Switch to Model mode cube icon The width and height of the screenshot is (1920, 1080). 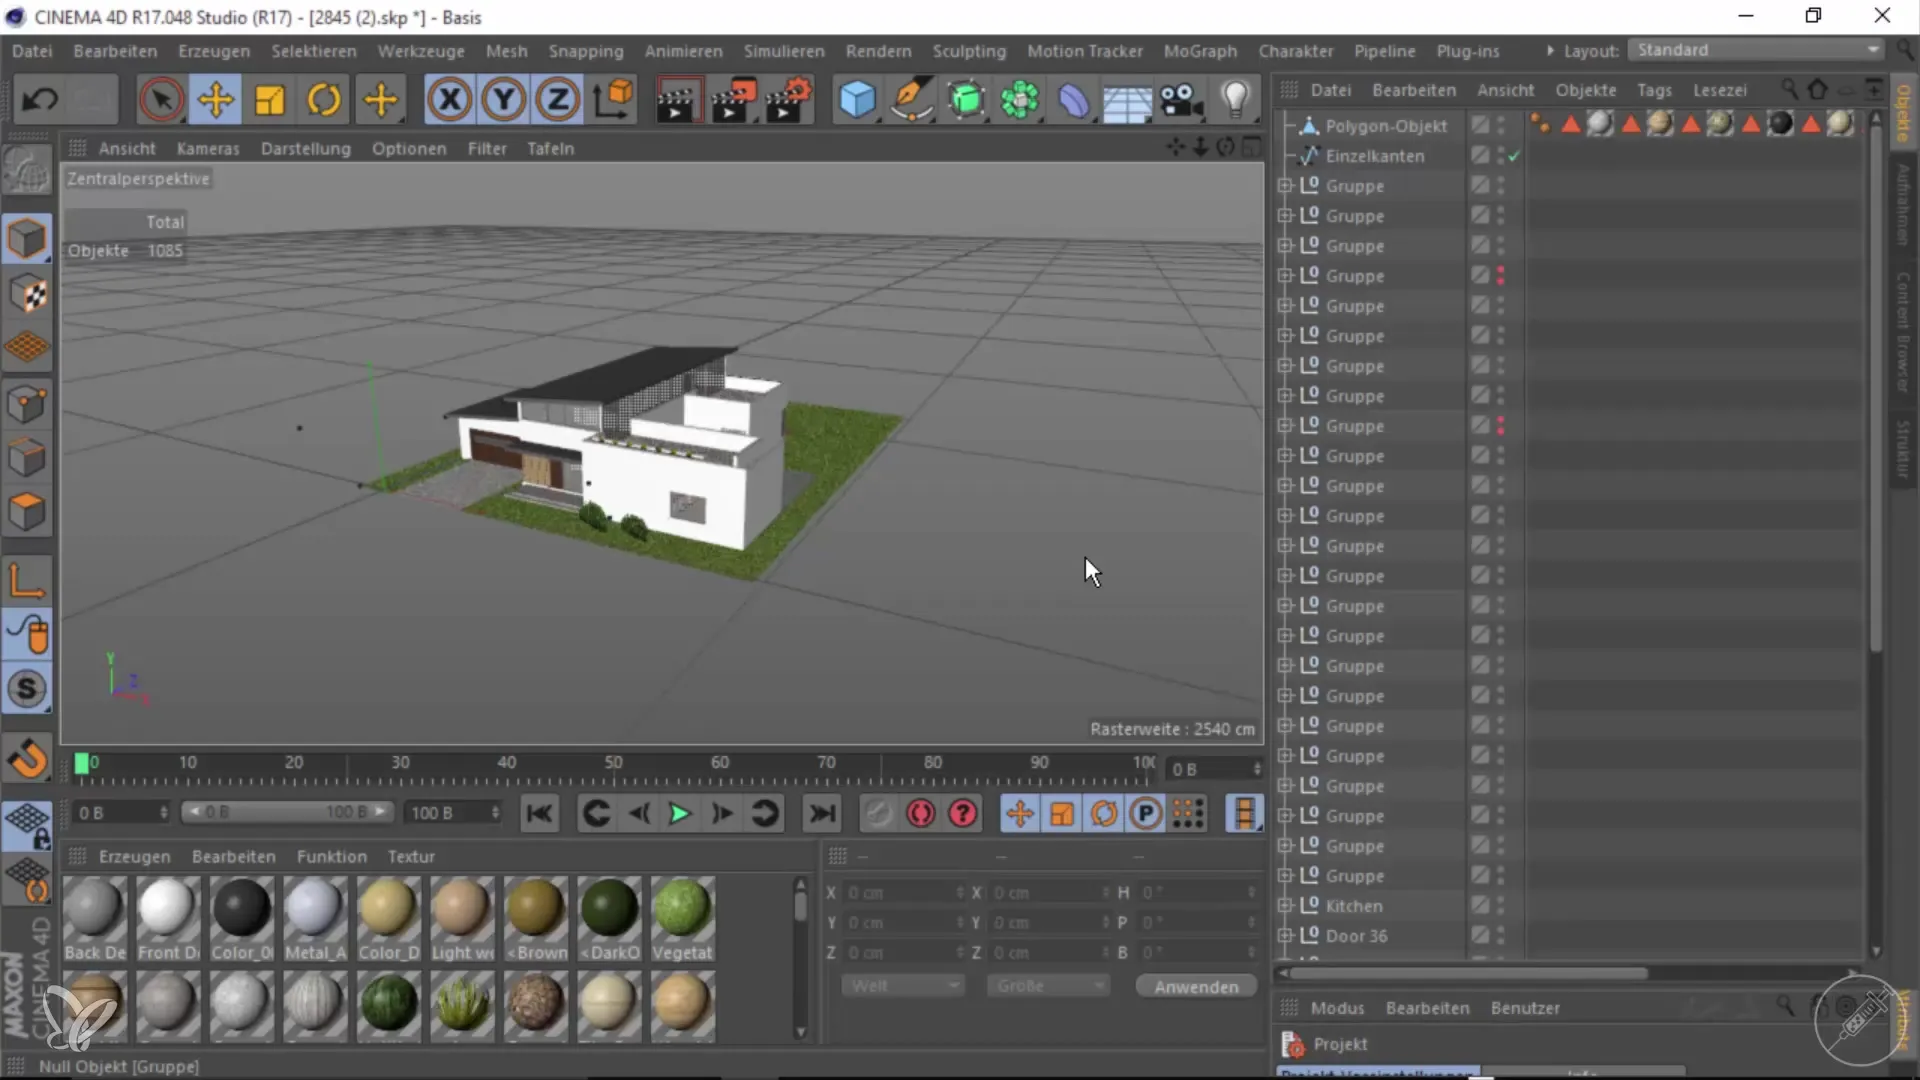(x=27, y=239)
